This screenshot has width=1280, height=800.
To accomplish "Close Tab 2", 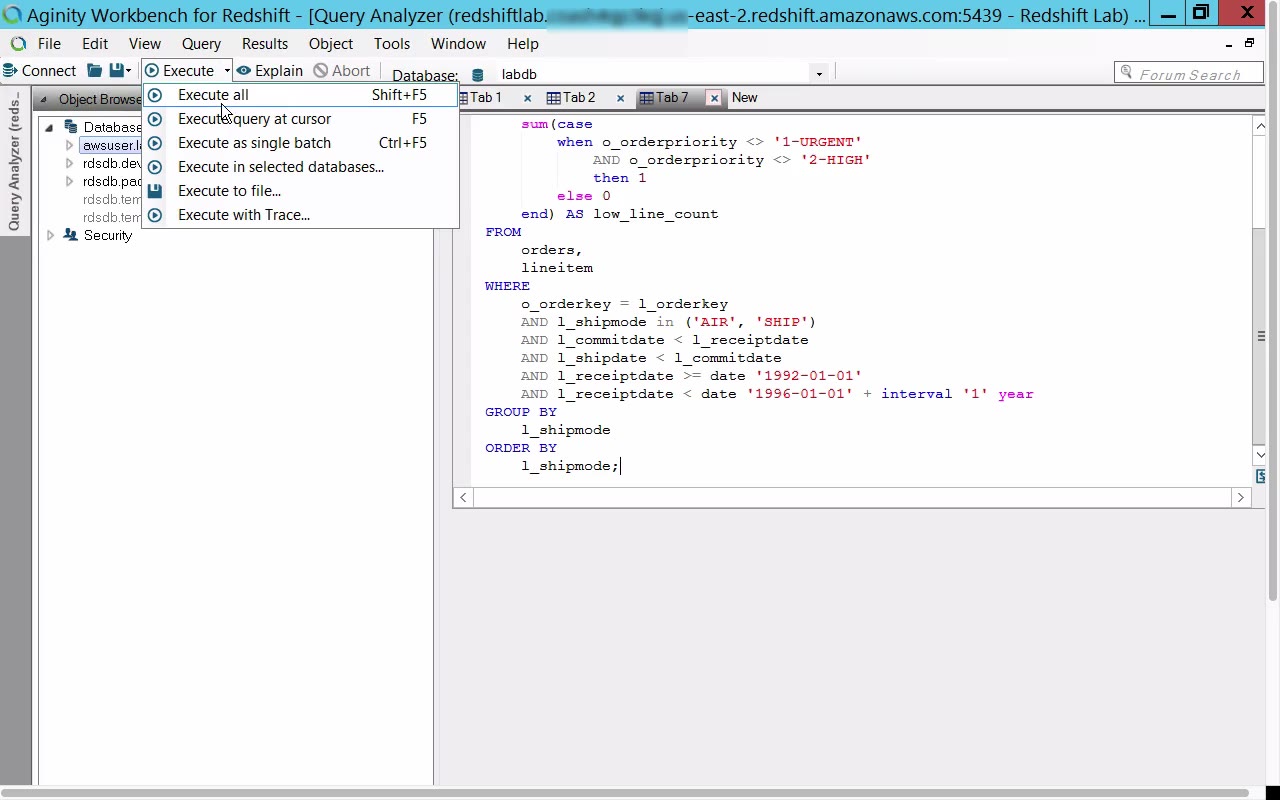I will click(620, 98).
